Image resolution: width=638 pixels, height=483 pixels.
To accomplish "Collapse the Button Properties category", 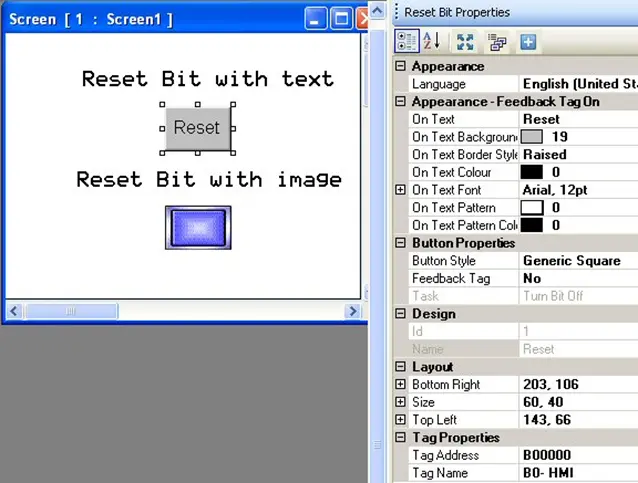I will [400, 243].
